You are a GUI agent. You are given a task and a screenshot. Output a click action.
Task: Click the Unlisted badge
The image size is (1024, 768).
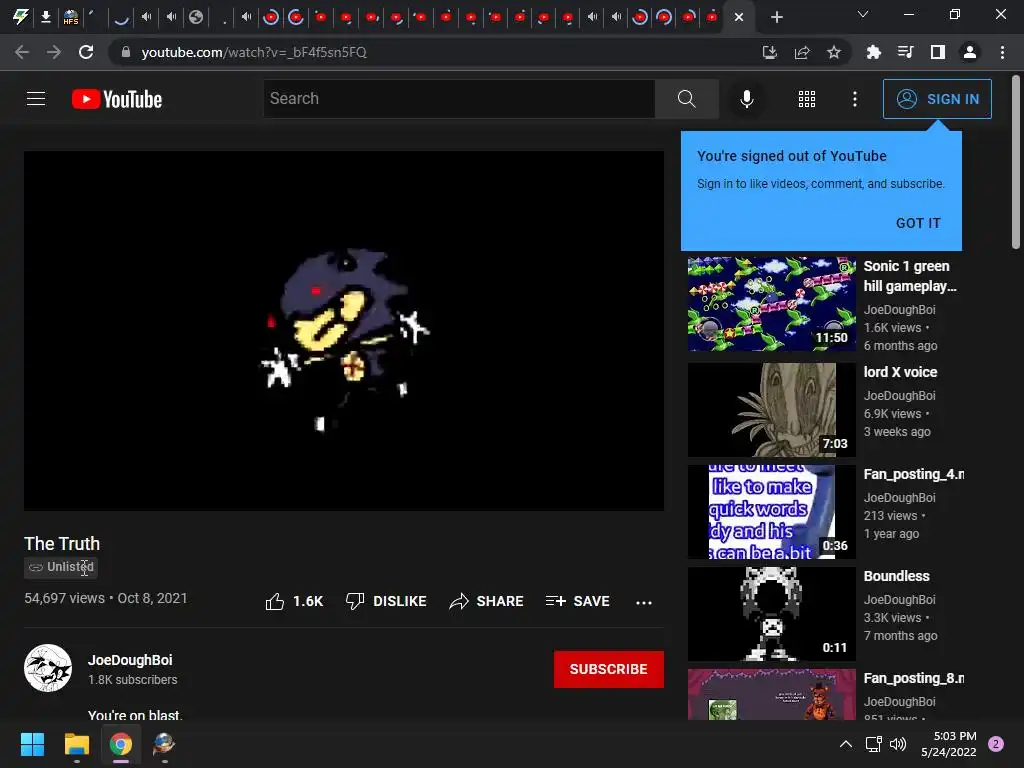click(x=61, y=567)
